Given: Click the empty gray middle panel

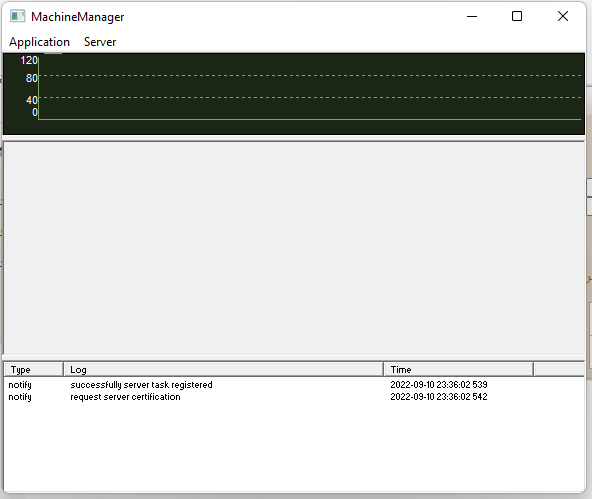Looking at the screenshot, I should click(294, 248).
